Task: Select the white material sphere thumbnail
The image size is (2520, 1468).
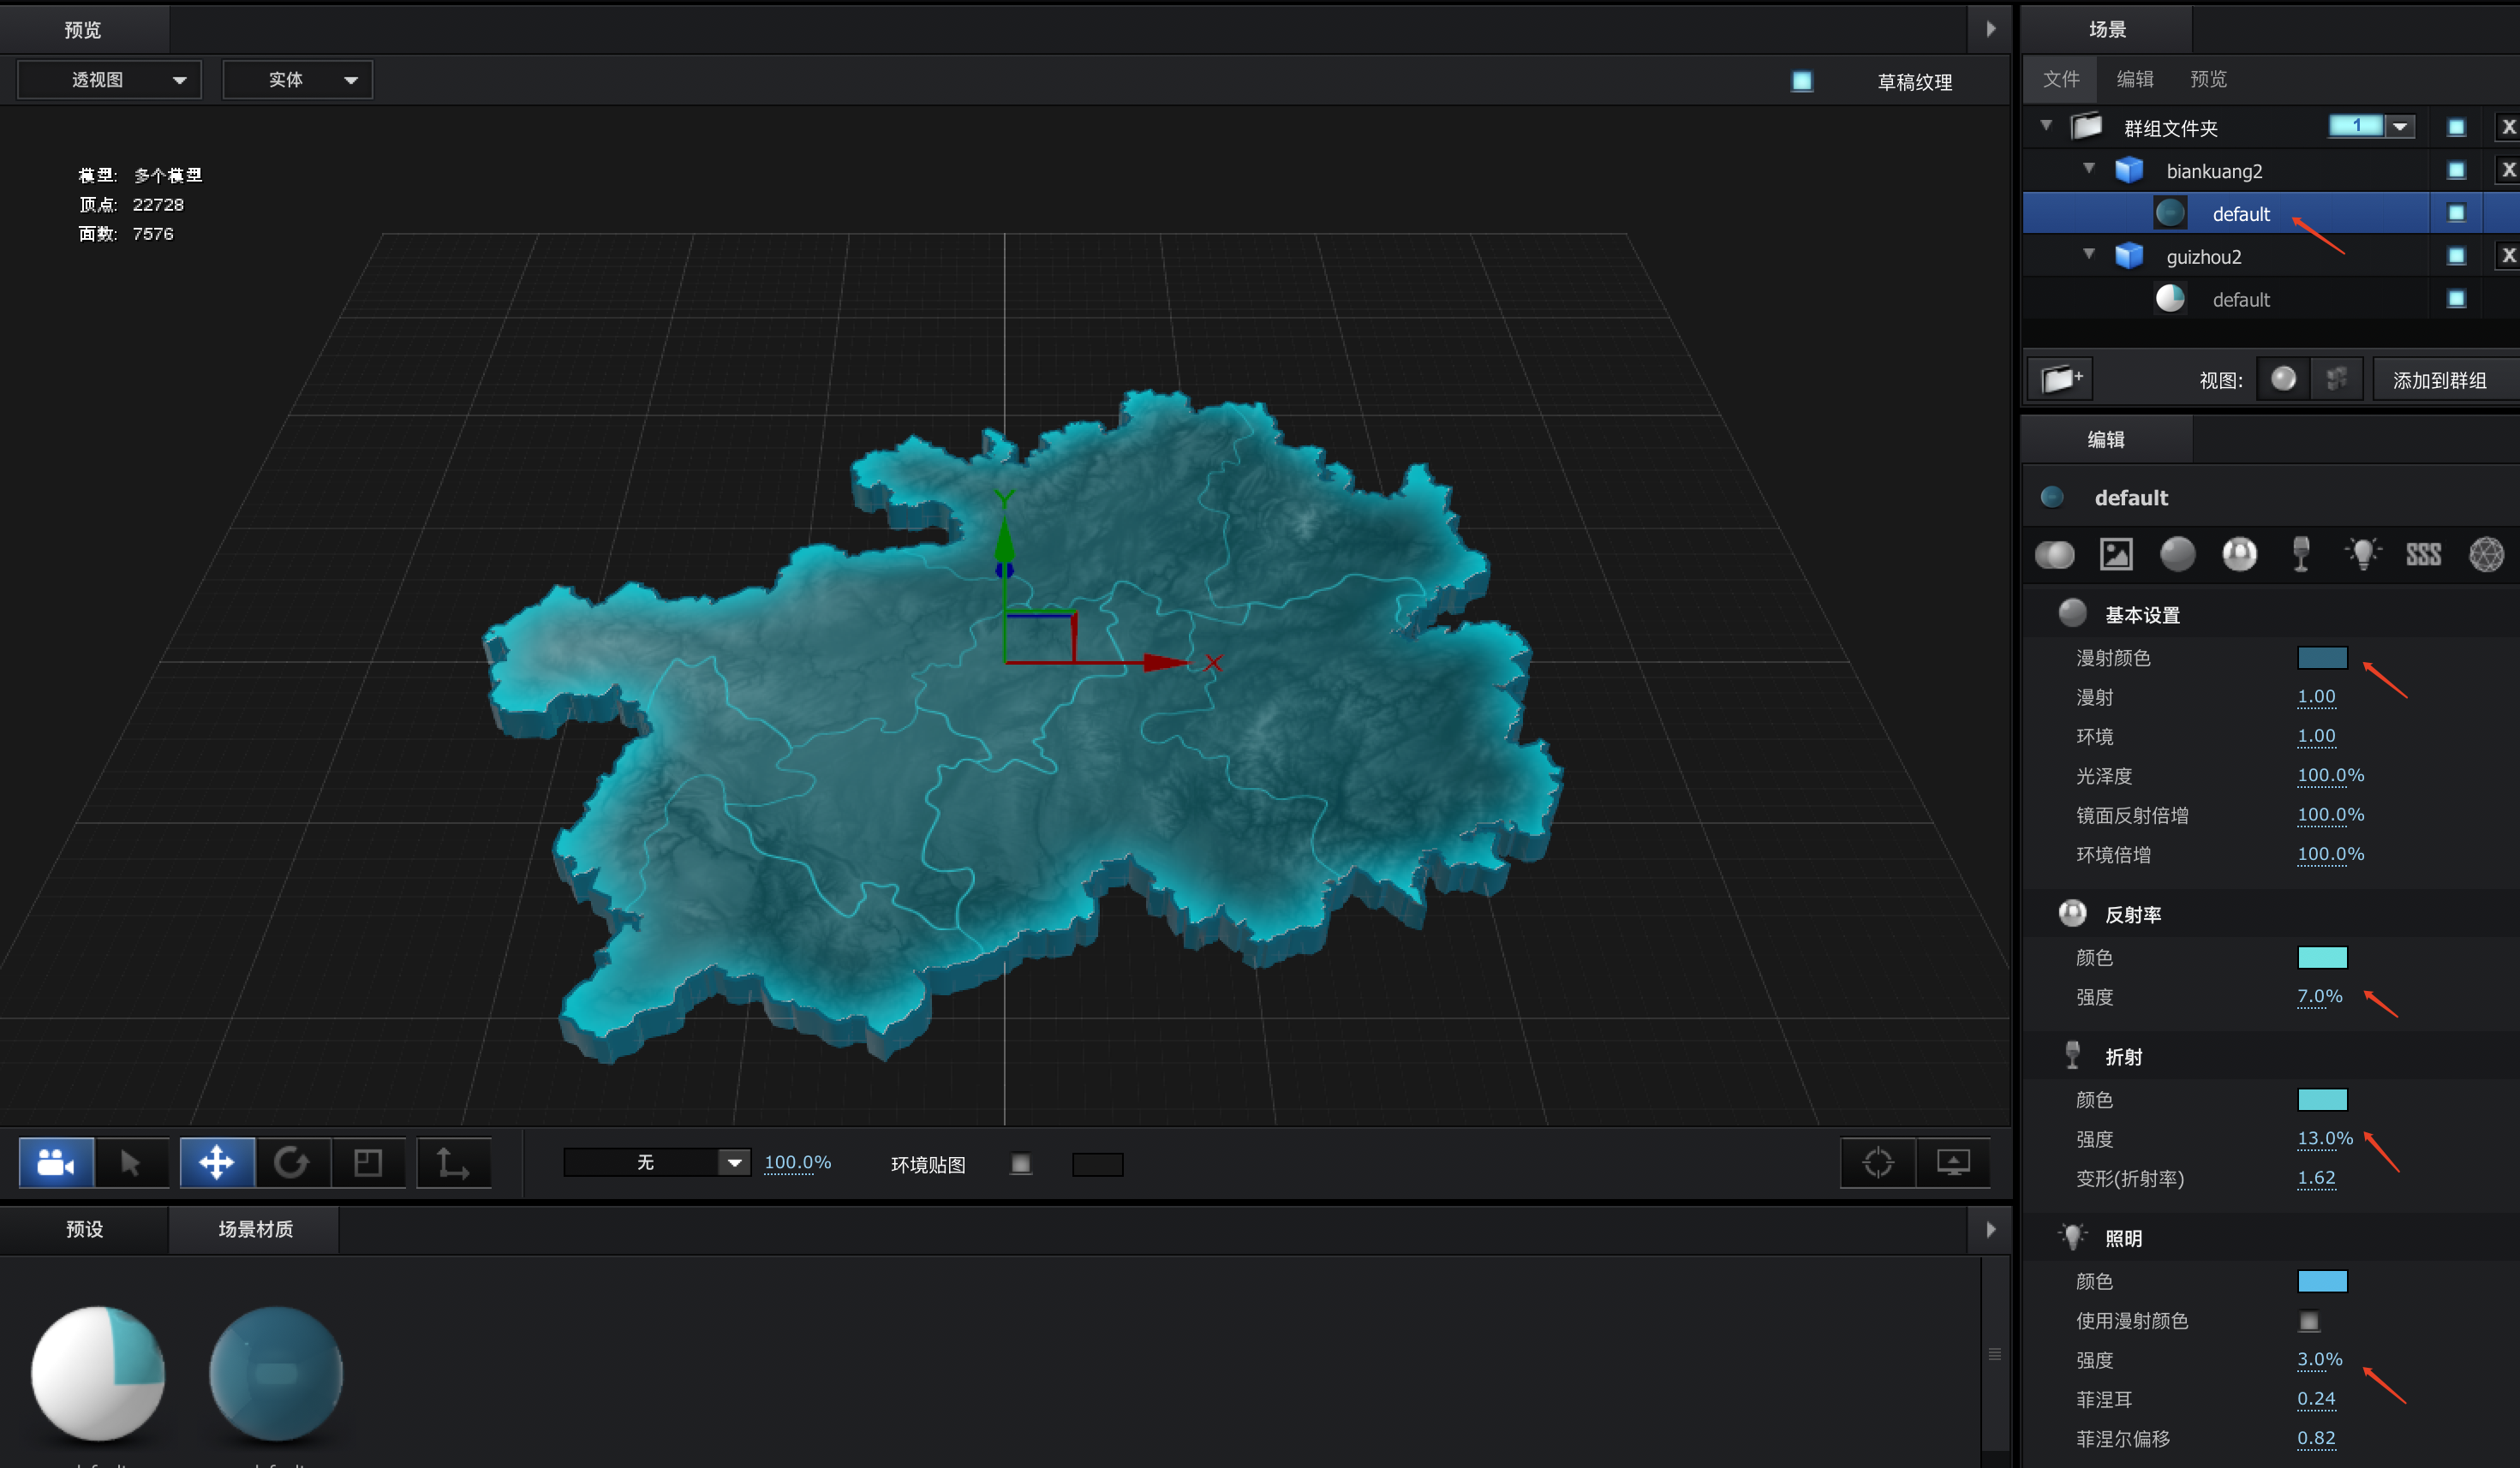Action: pos(98,1373)
